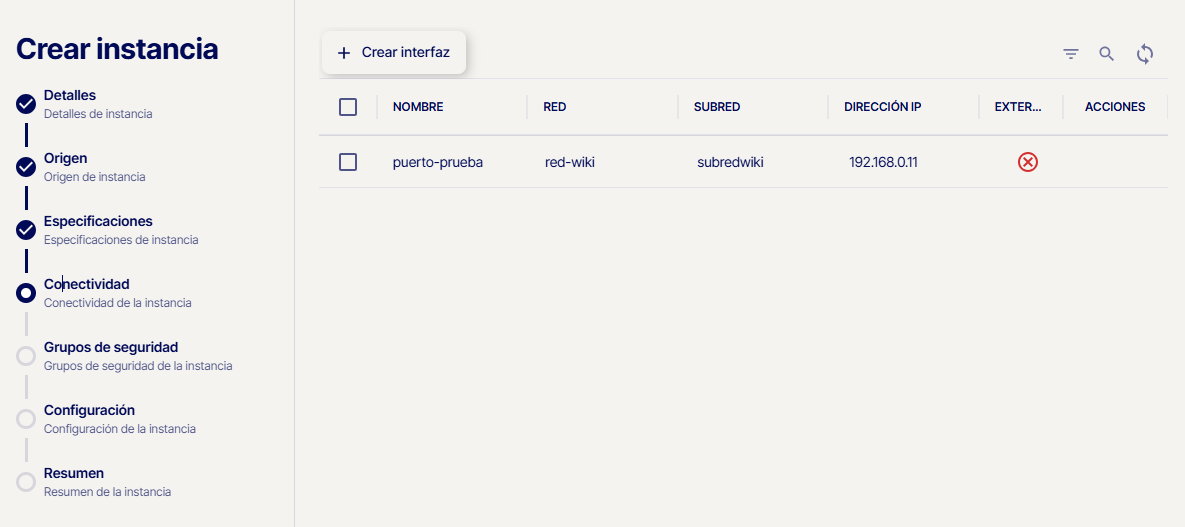The height and width of the screenshot is (527, 1185).
Task: Click the red external status icon
Action: coord(1027,162)
